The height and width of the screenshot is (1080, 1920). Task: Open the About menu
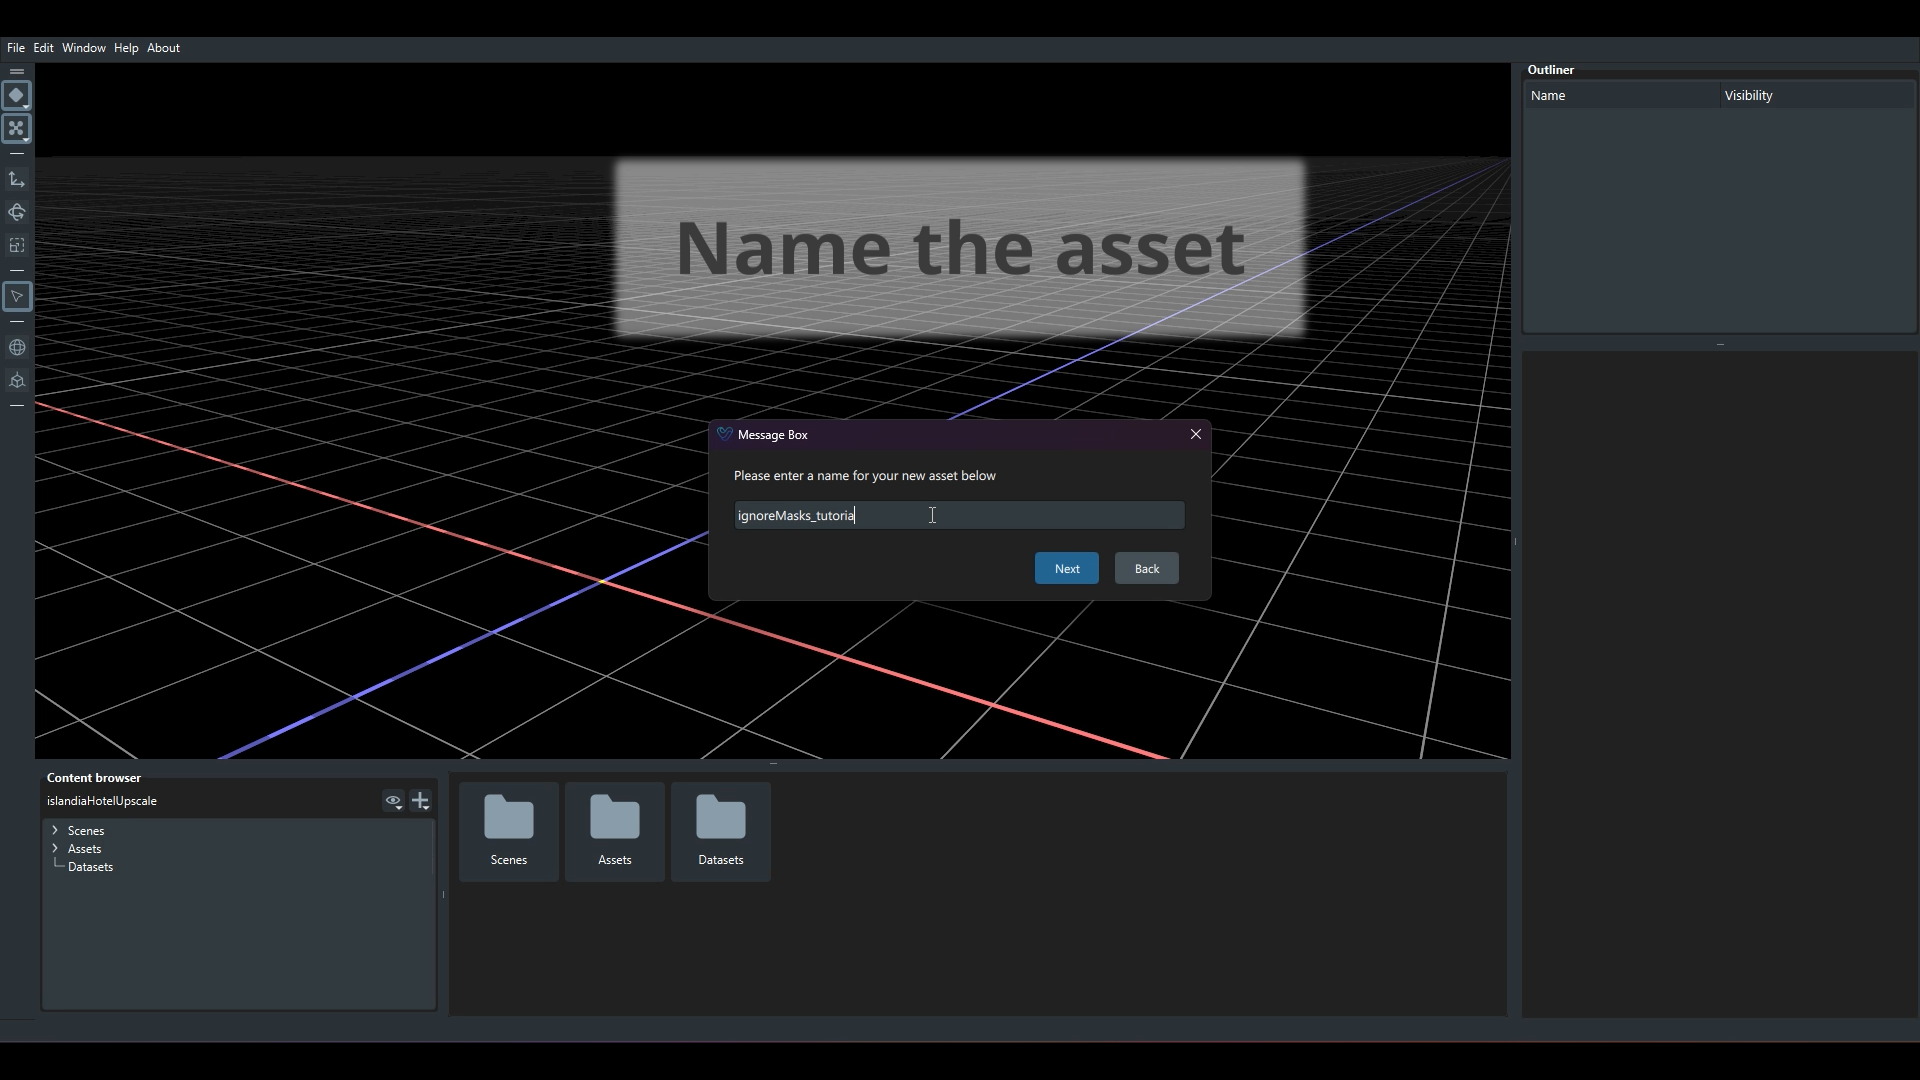[163, 48]
